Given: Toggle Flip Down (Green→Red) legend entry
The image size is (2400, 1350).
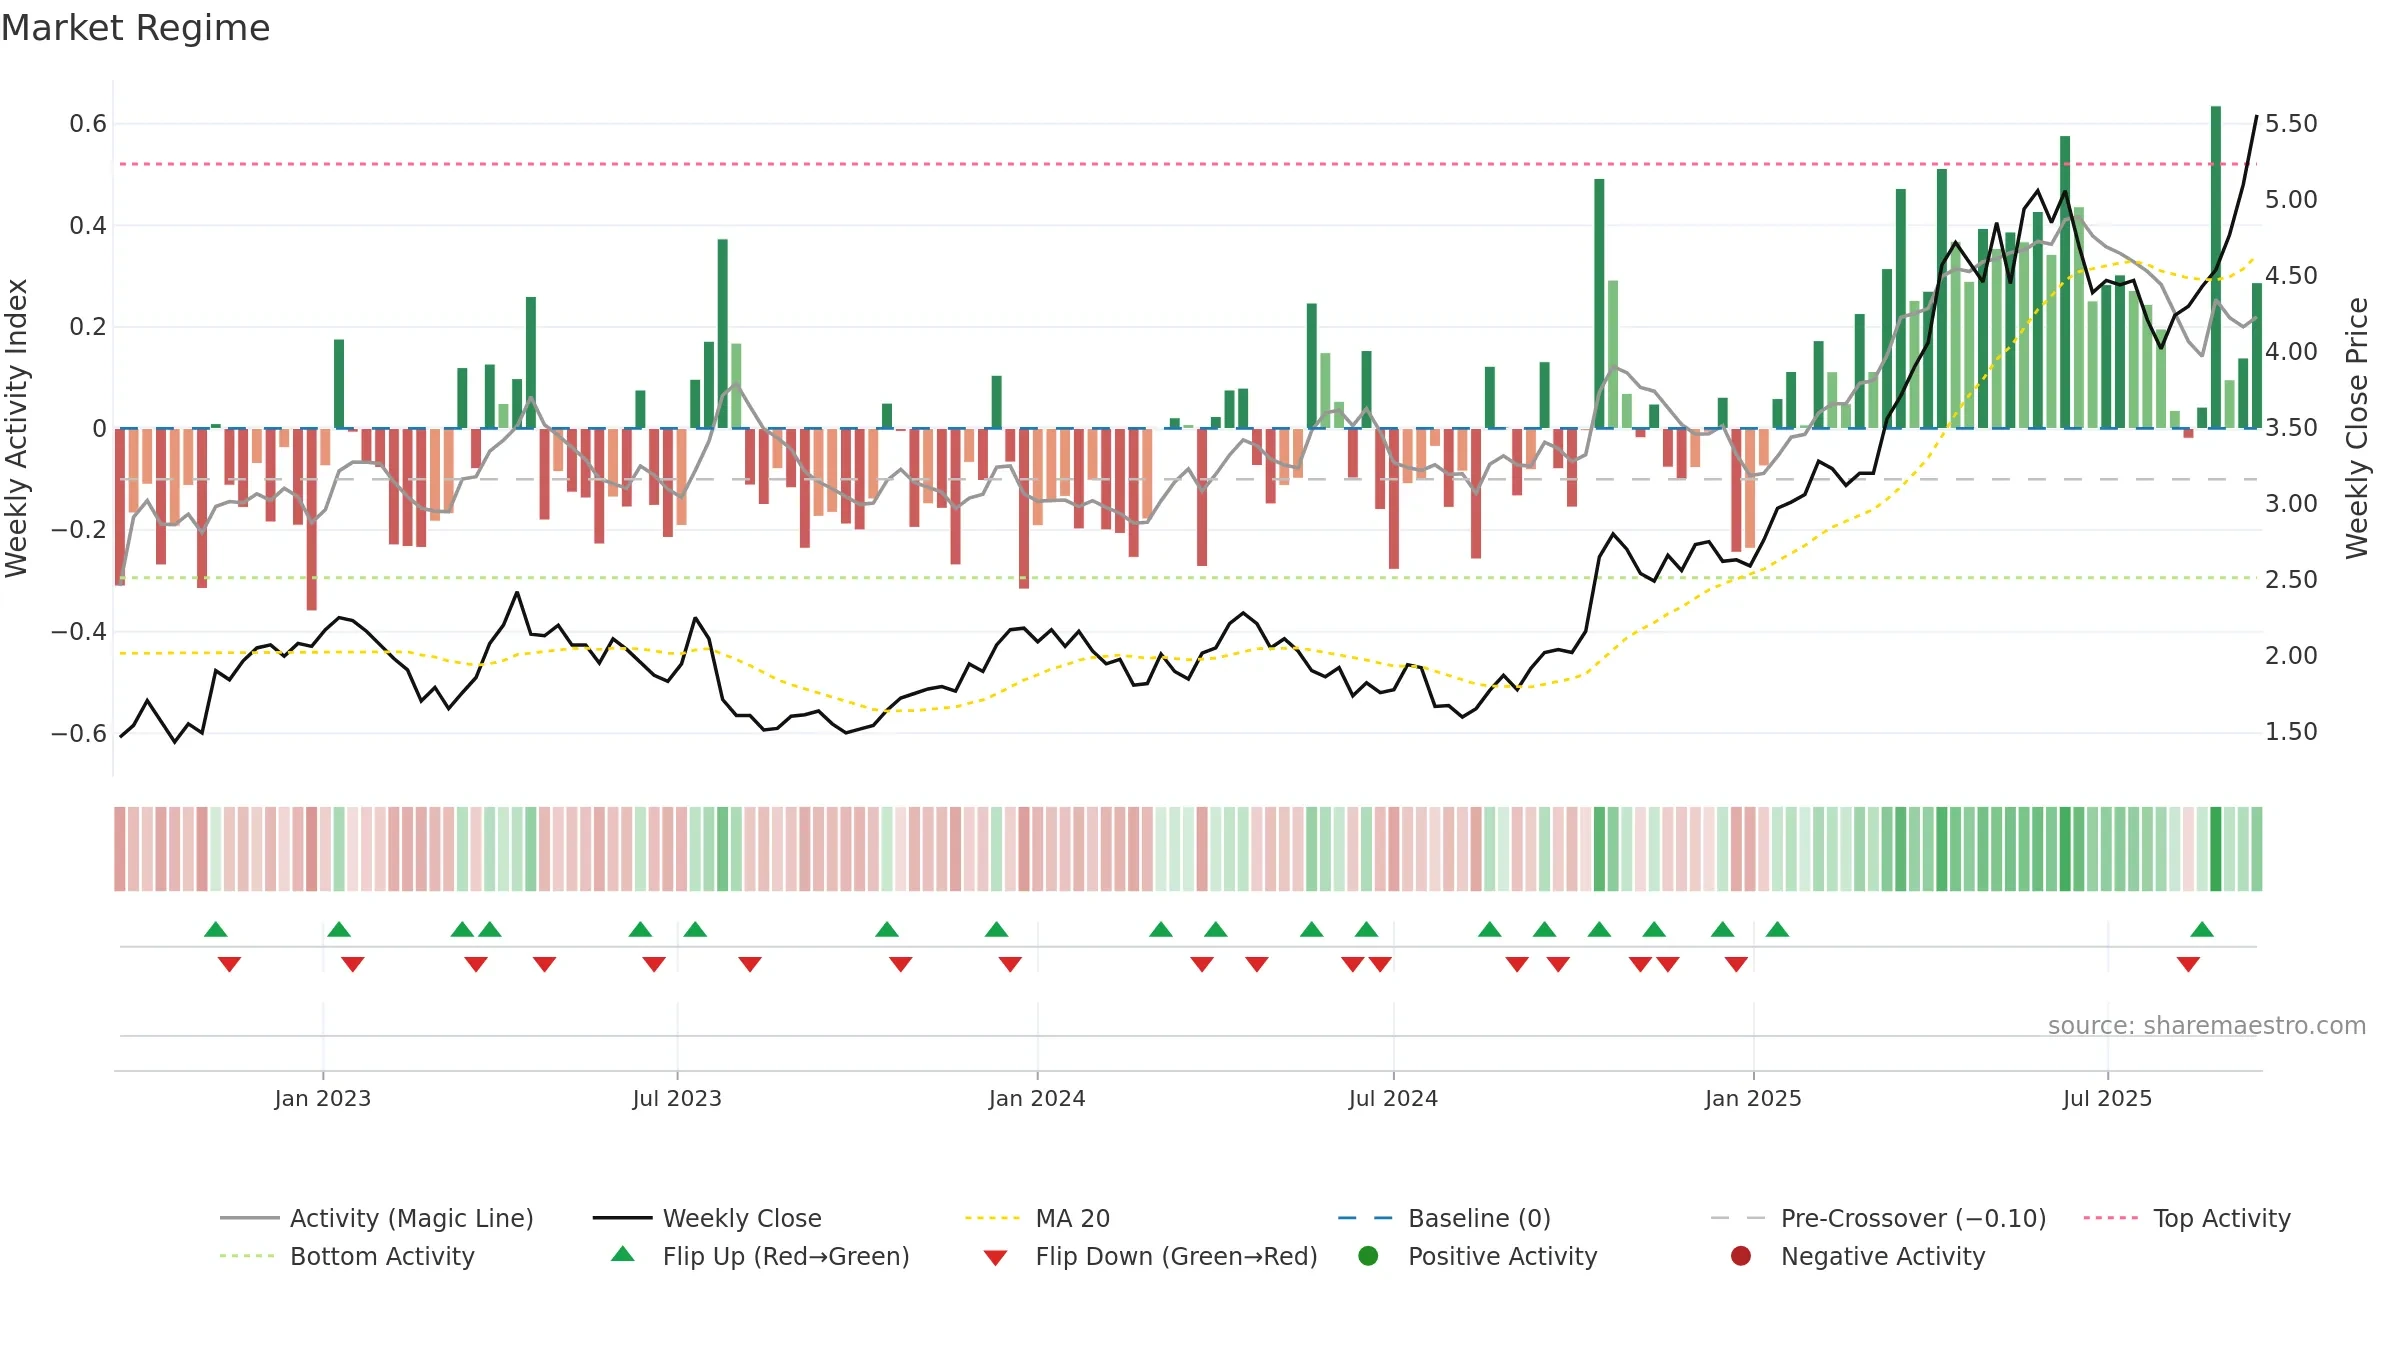Looking at the screenshot, I should click(1150, 1256).
